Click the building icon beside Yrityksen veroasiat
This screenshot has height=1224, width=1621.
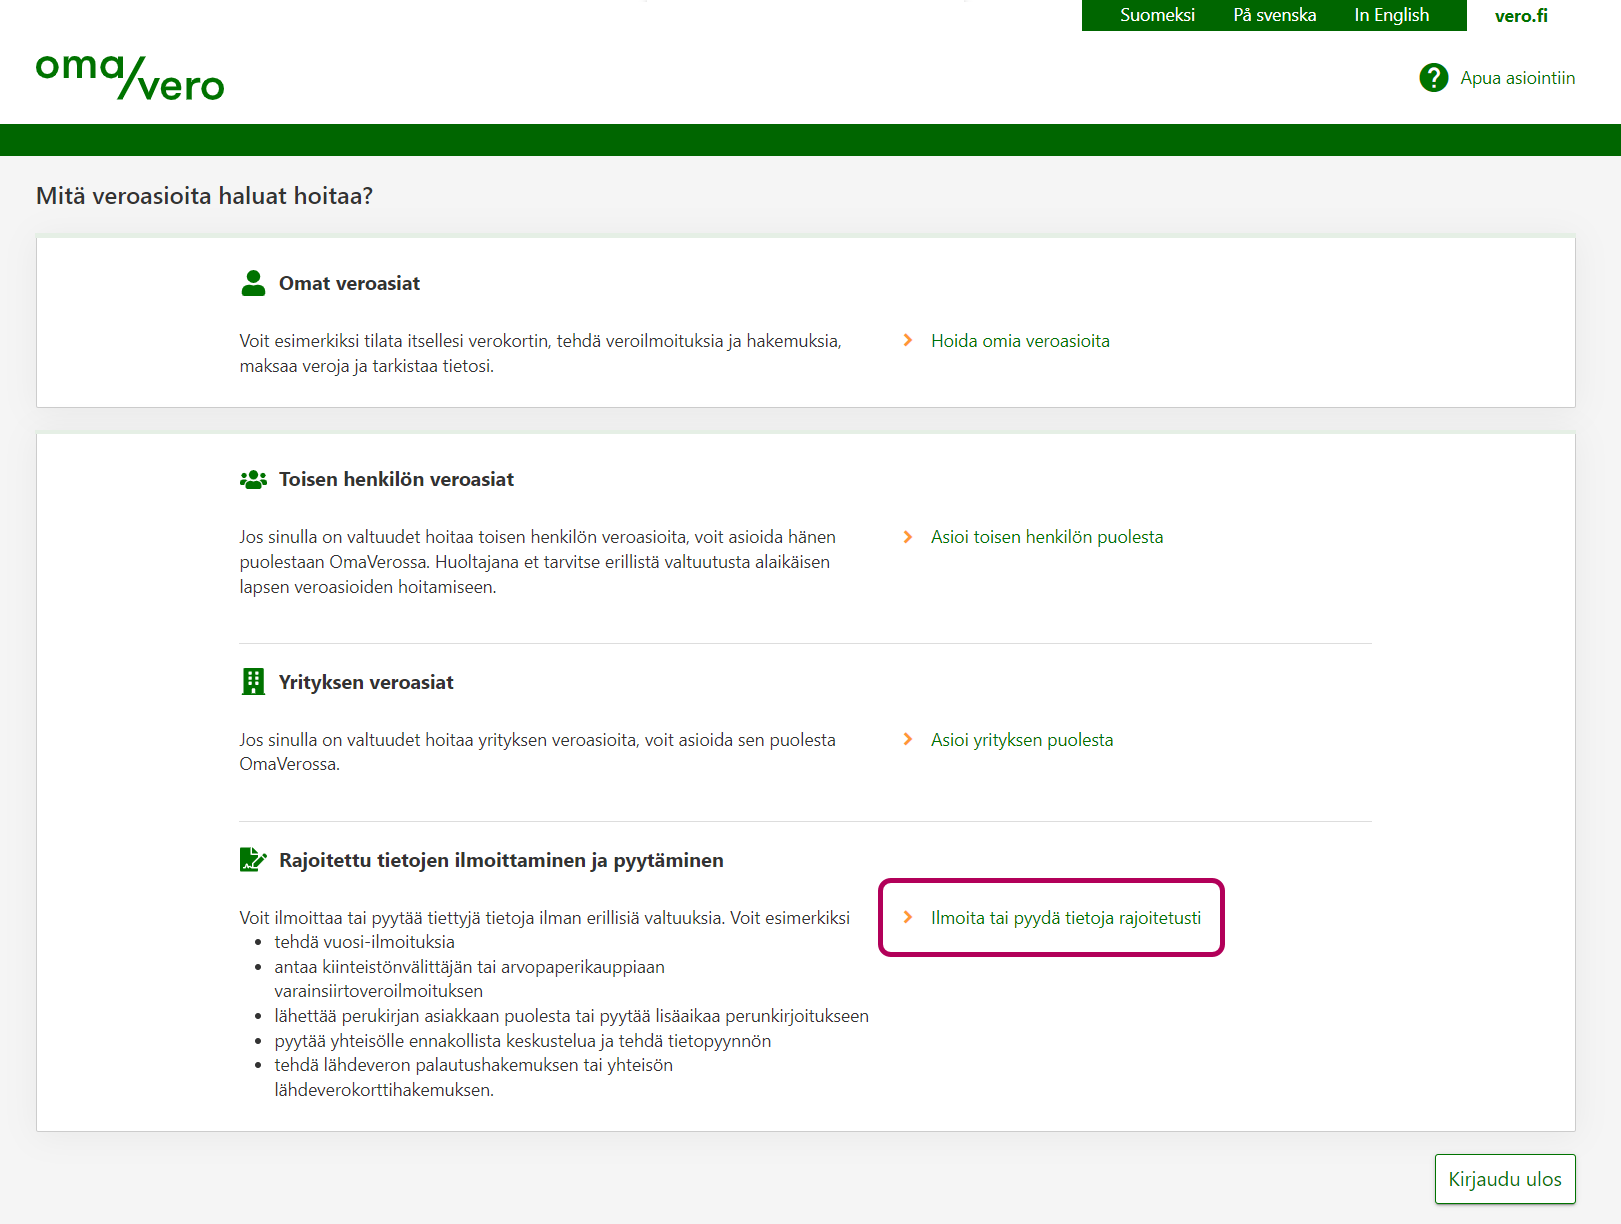tap(253, 682)
